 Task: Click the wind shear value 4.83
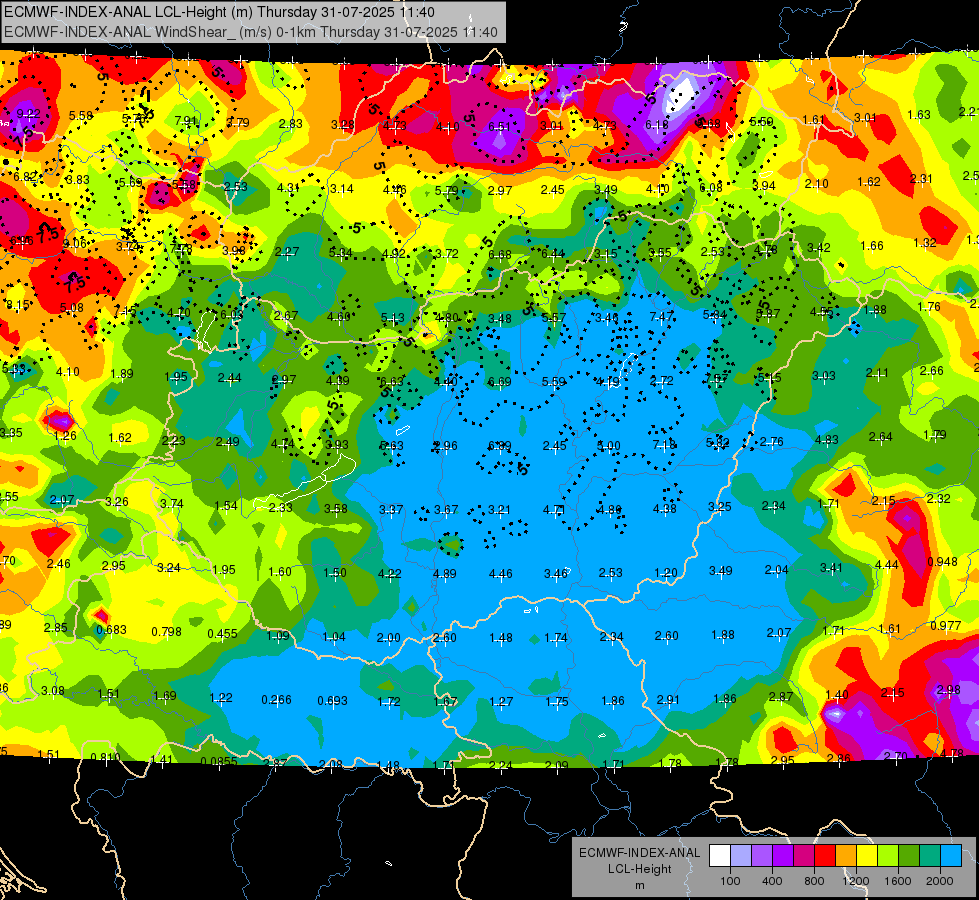tap(827, 439)
